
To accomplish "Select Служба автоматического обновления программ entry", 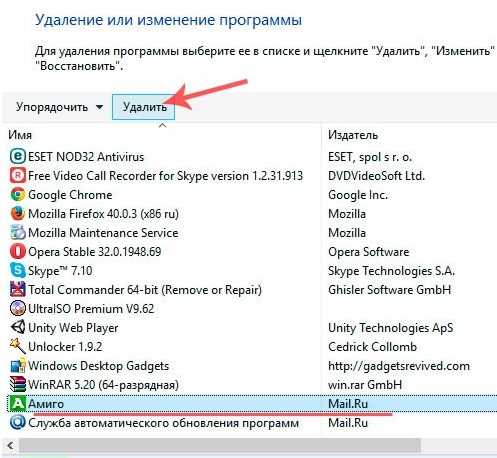I will tap(163, 423).
